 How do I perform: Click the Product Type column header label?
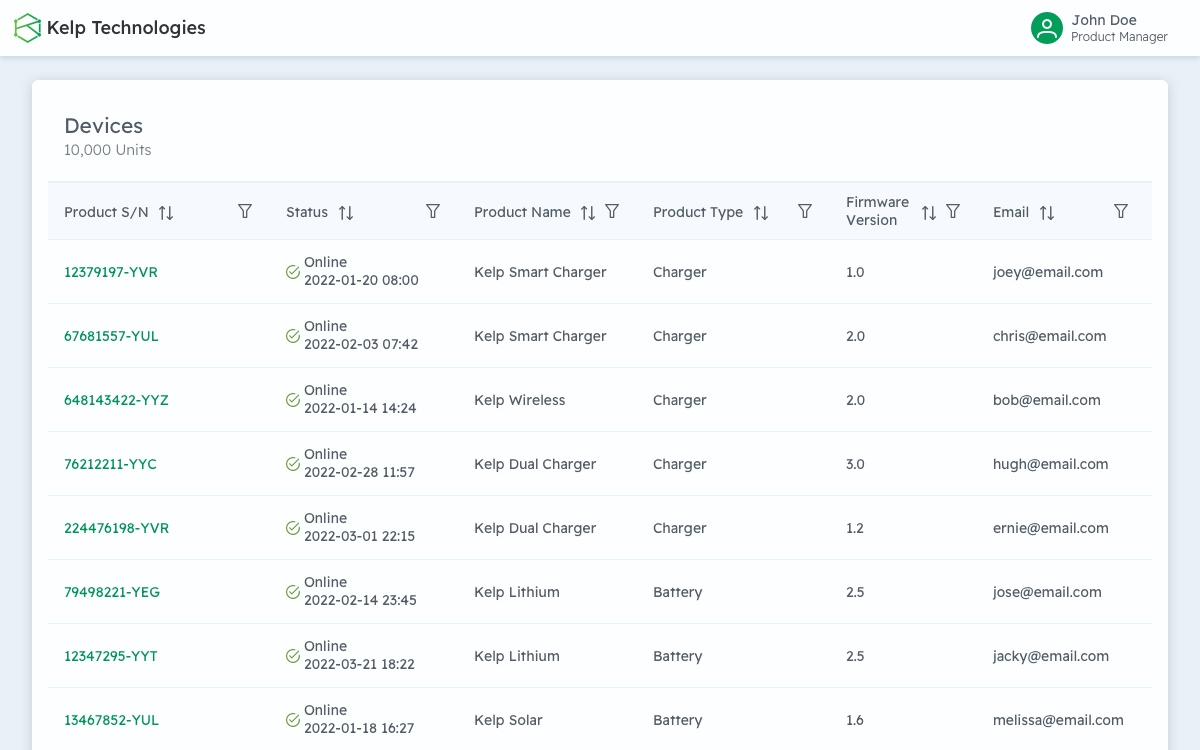pos(698,212)
